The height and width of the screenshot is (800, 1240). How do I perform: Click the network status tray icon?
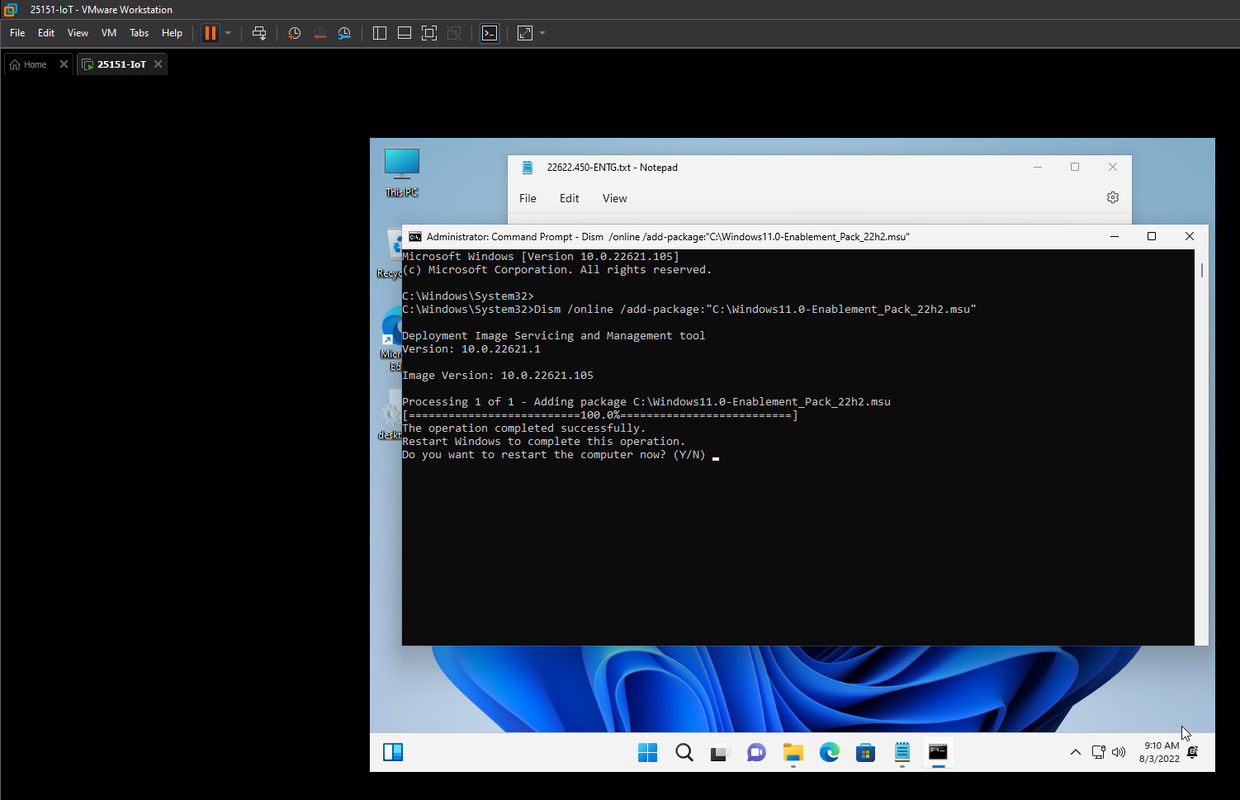[1098, 752]
